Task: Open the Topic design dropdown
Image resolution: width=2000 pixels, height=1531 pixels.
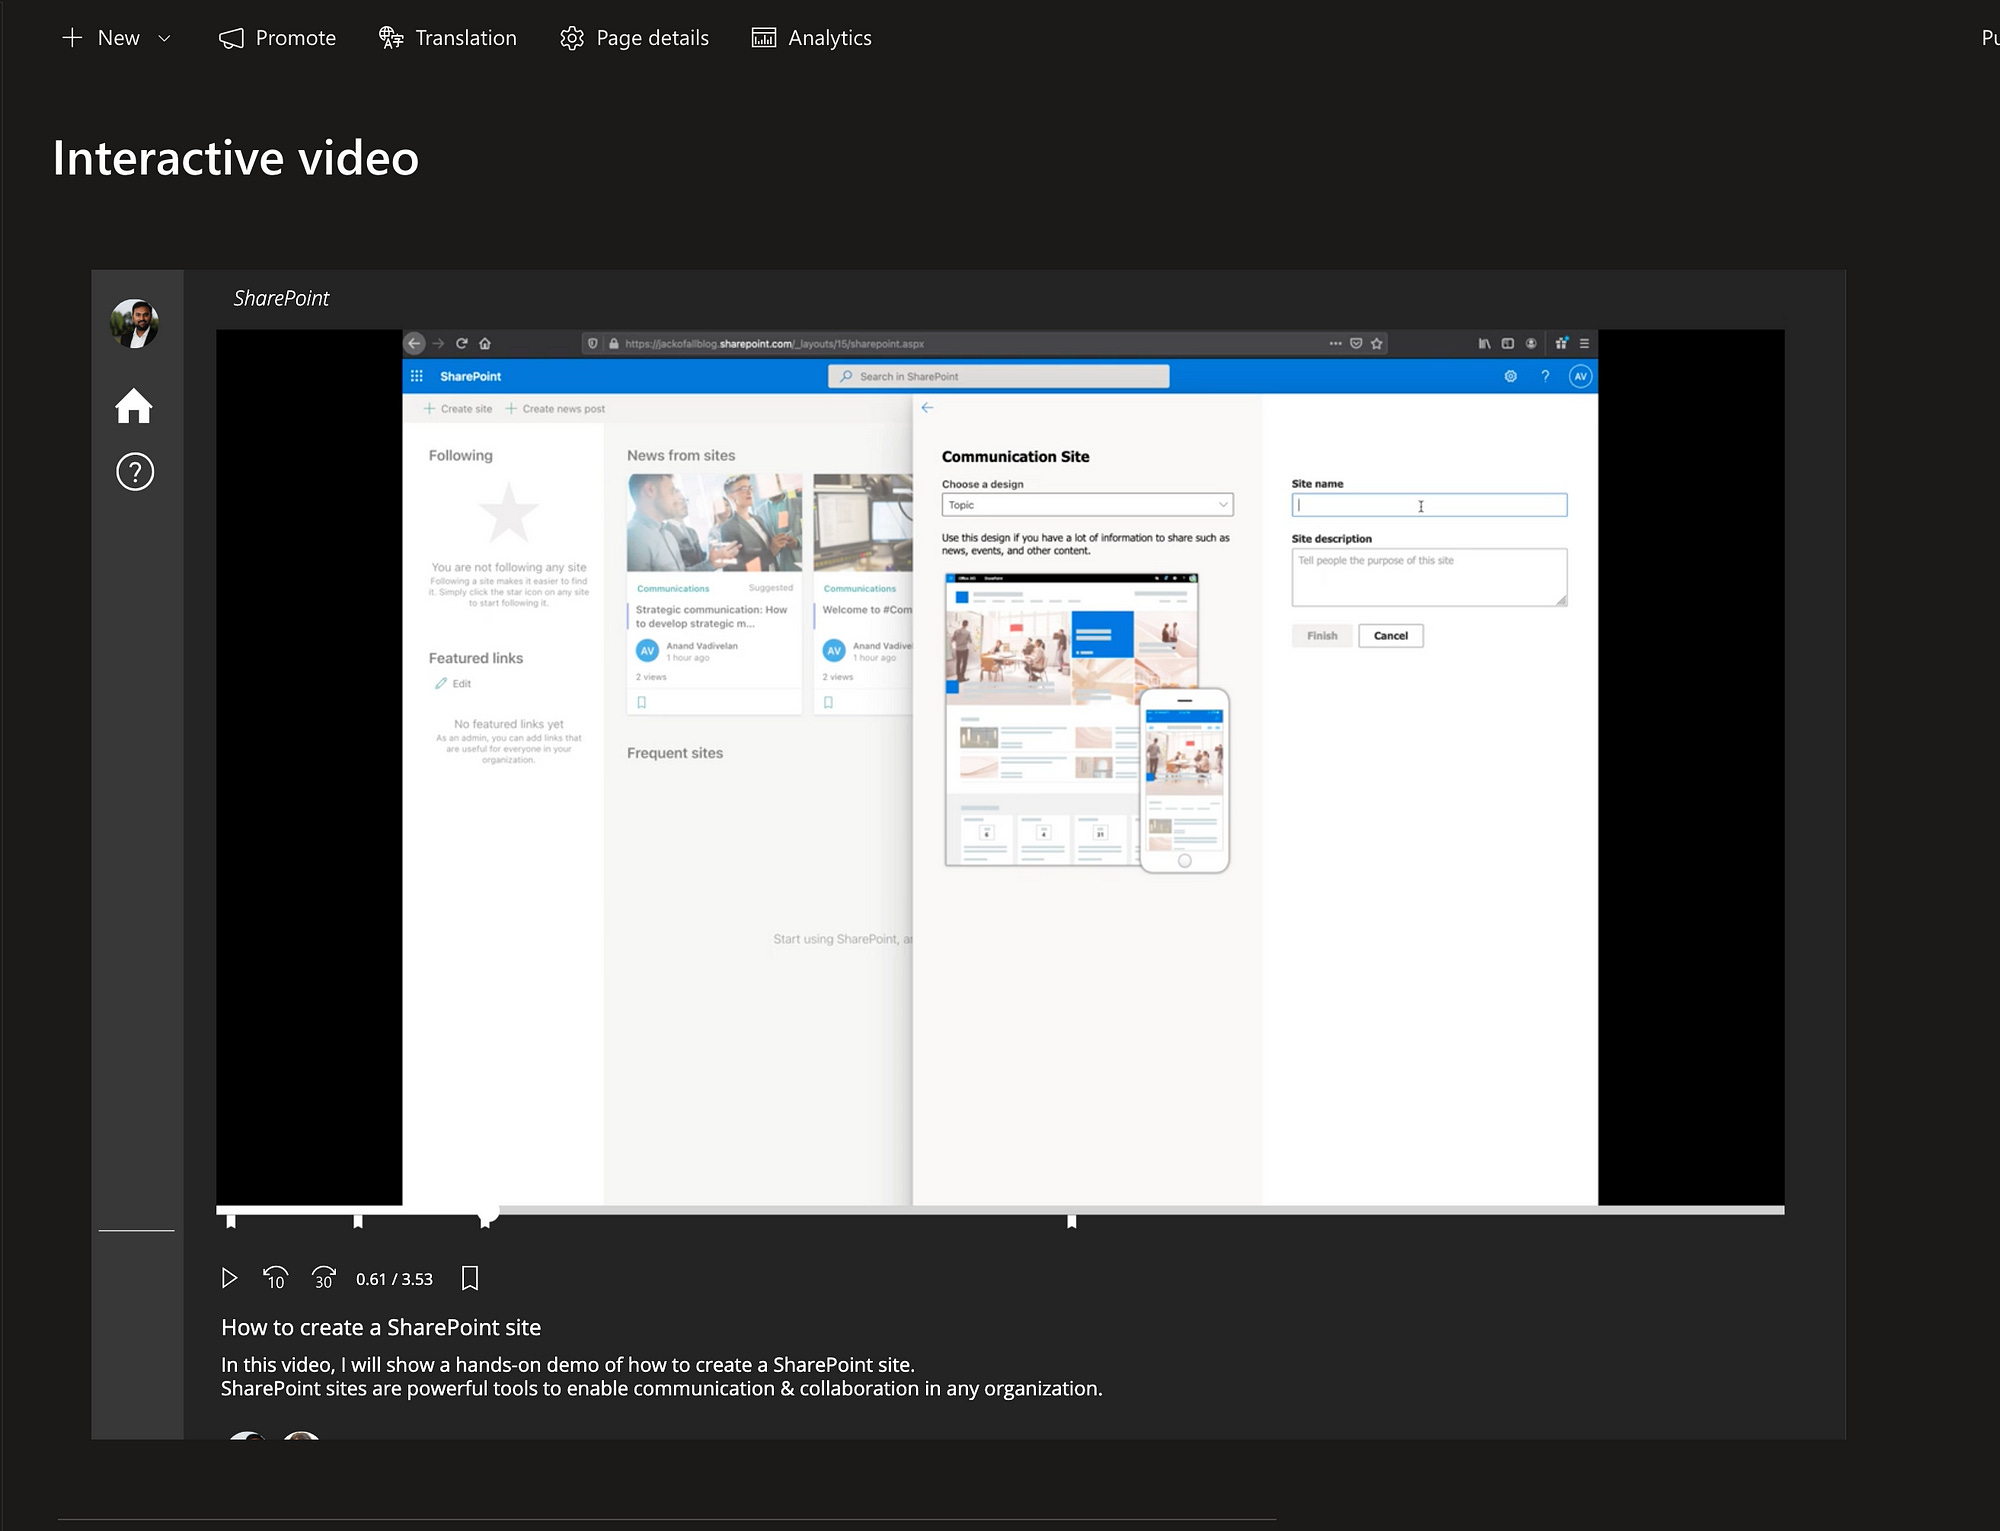Action: coord(1087,505)
